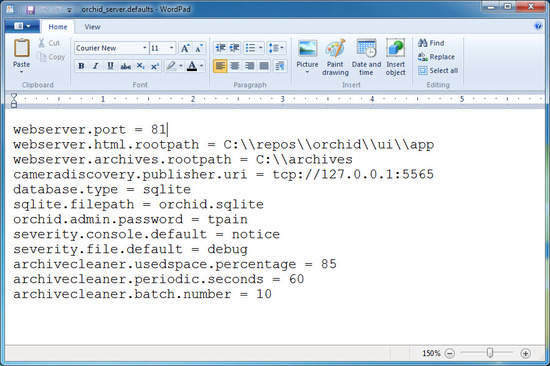Click the Replace button
Viewport: 550px width, 366px height.
coord(436,57)
